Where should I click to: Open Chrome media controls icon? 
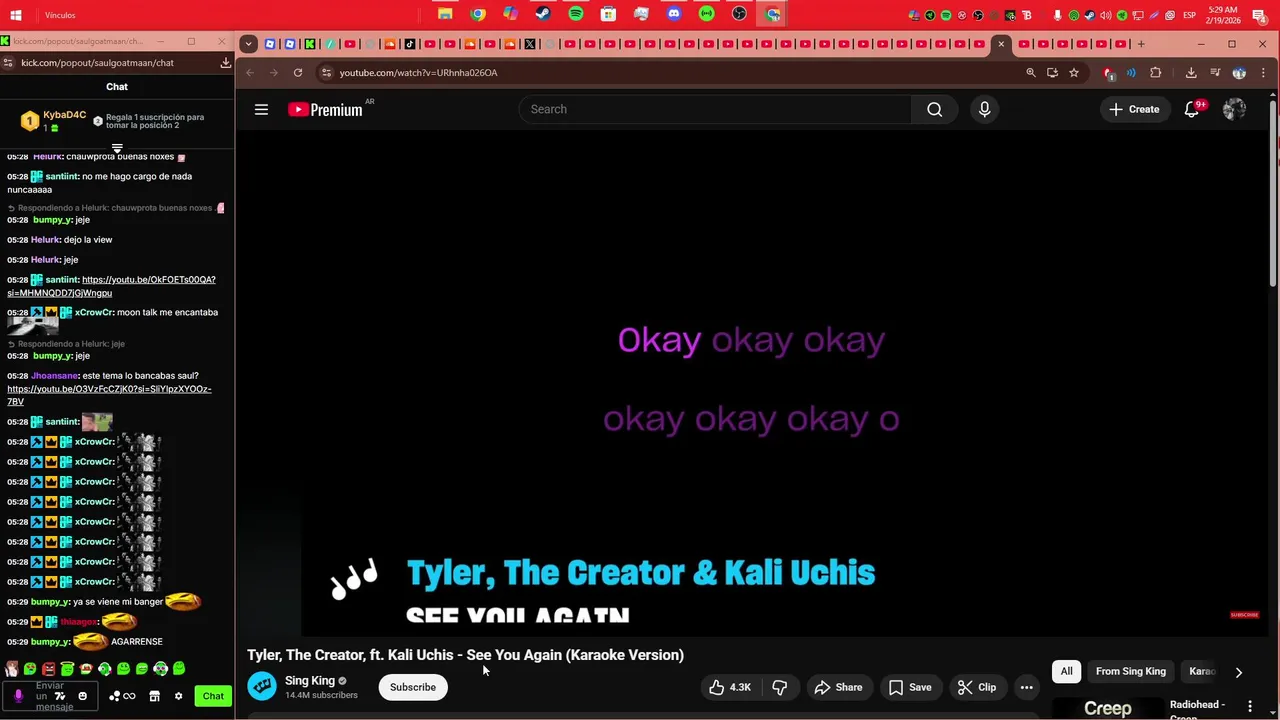click(1215, 73)
